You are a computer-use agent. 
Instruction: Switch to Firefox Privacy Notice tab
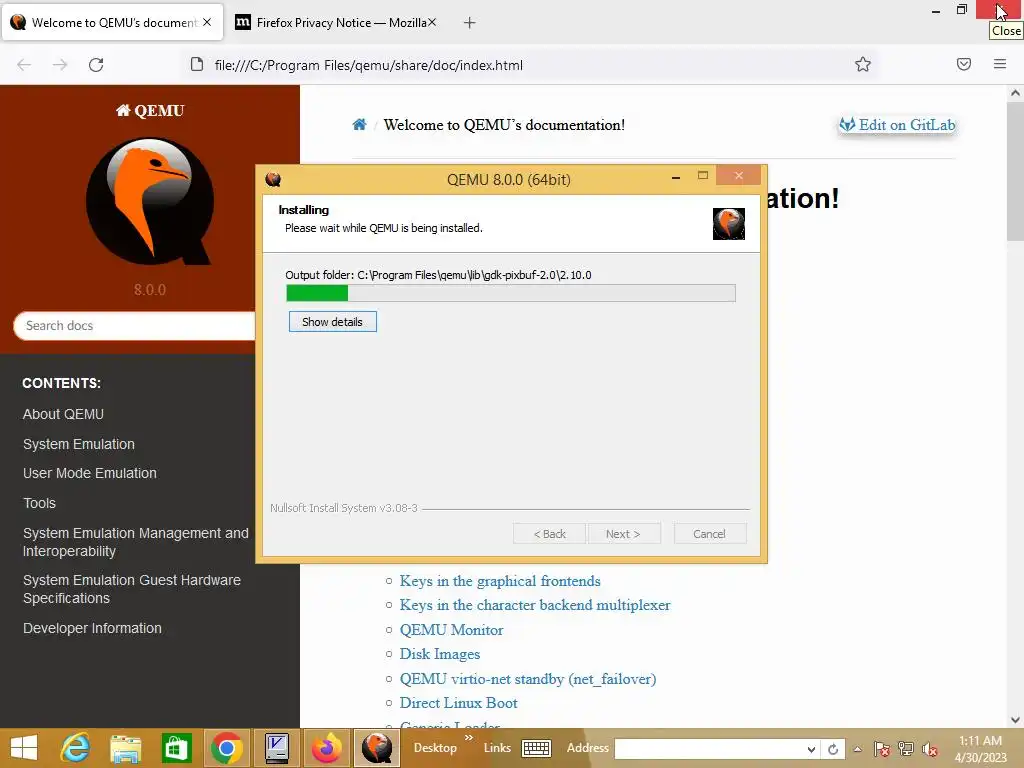click(x=336, y=23)
